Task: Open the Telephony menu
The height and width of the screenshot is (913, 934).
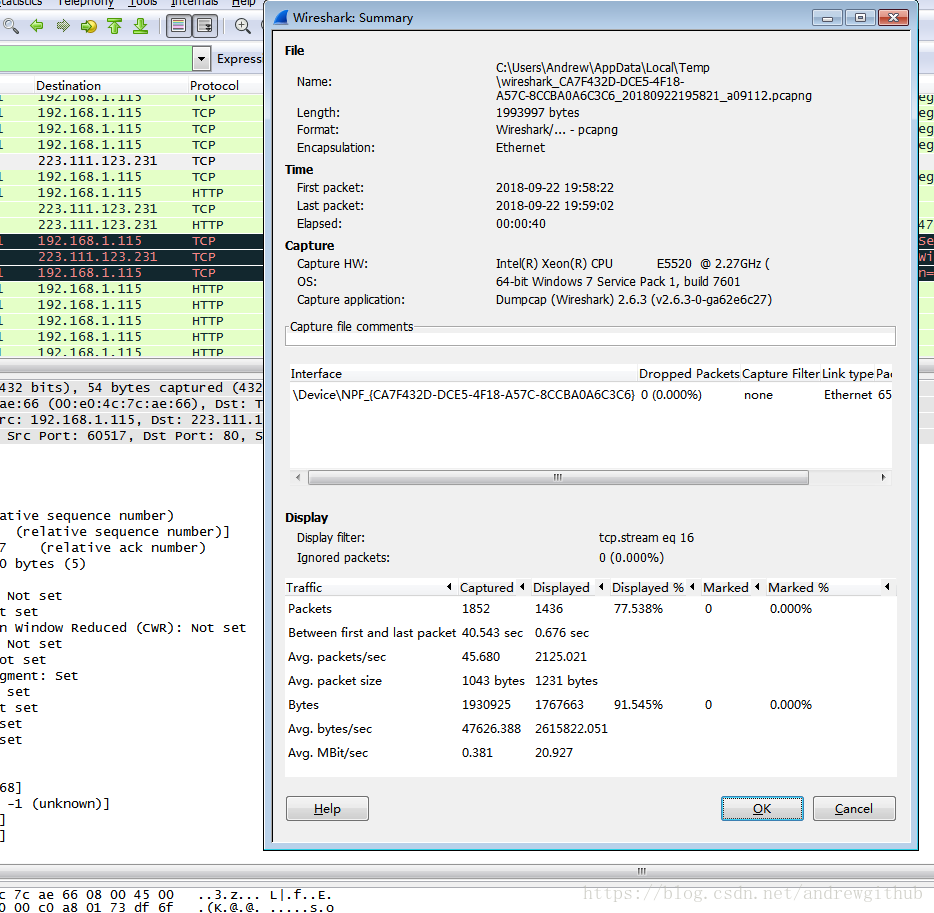Action: coord(85,3)
